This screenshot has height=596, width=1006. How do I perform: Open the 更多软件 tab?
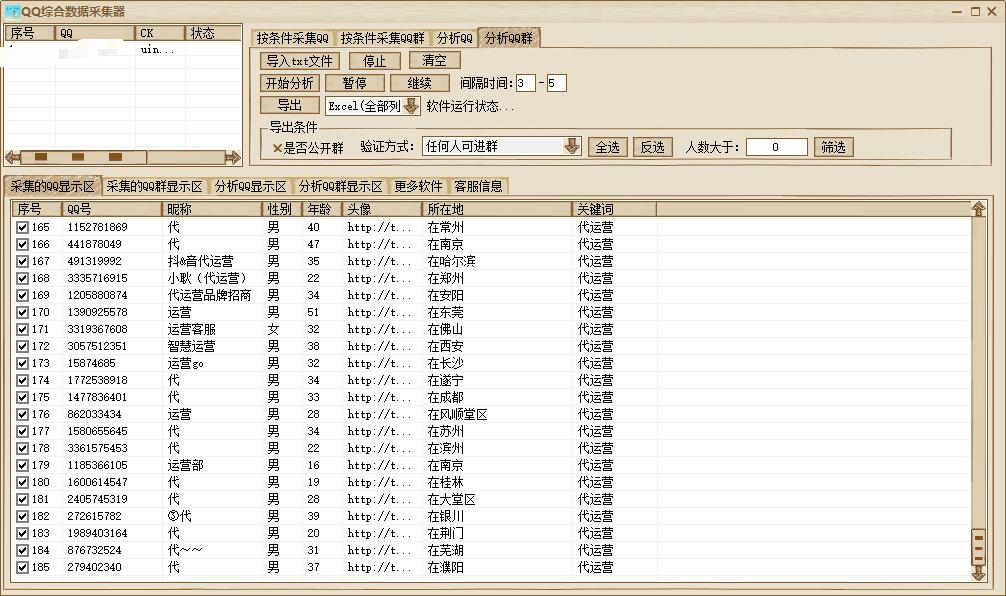tap(418, 187)
